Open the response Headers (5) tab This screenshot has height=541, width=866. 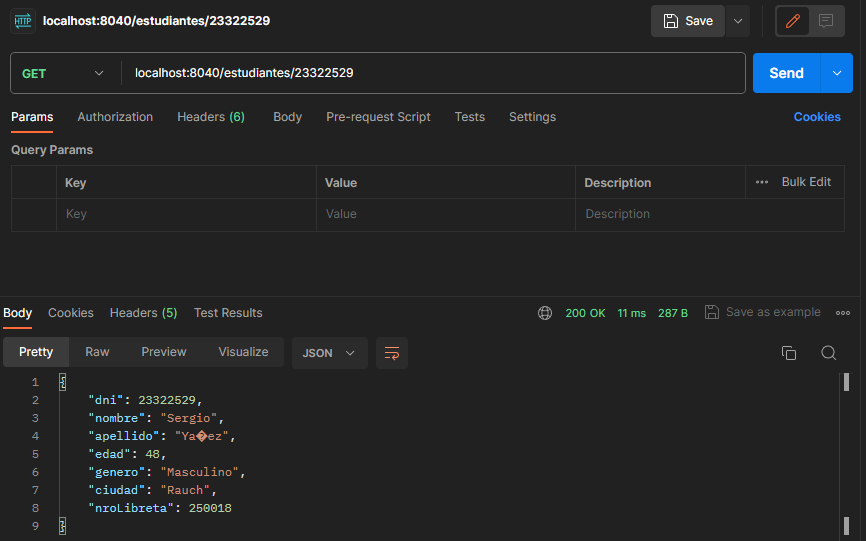[x=144, y=313]
